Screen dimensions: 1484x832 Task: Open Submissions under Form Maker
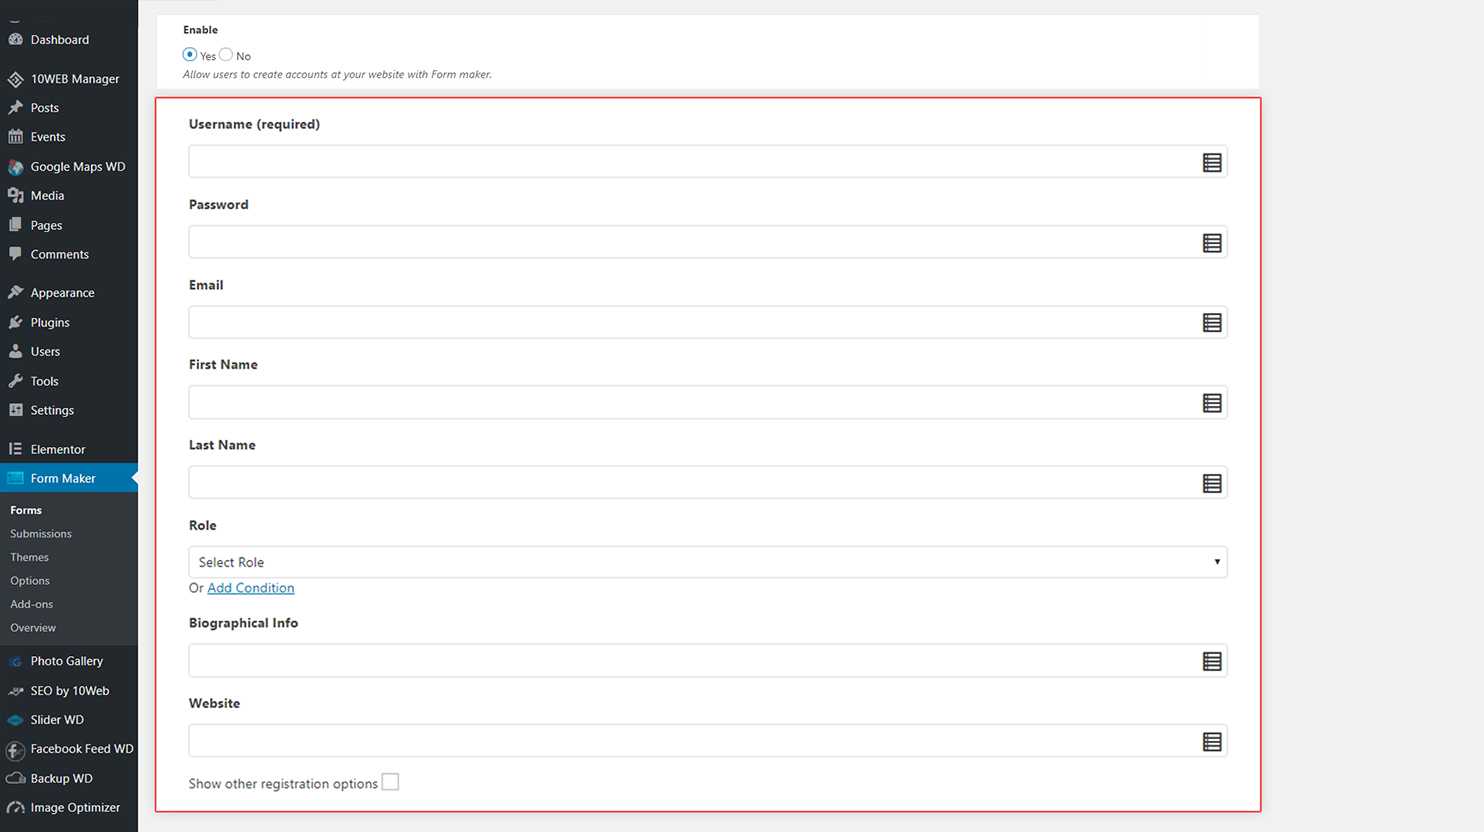click(41, 534)
